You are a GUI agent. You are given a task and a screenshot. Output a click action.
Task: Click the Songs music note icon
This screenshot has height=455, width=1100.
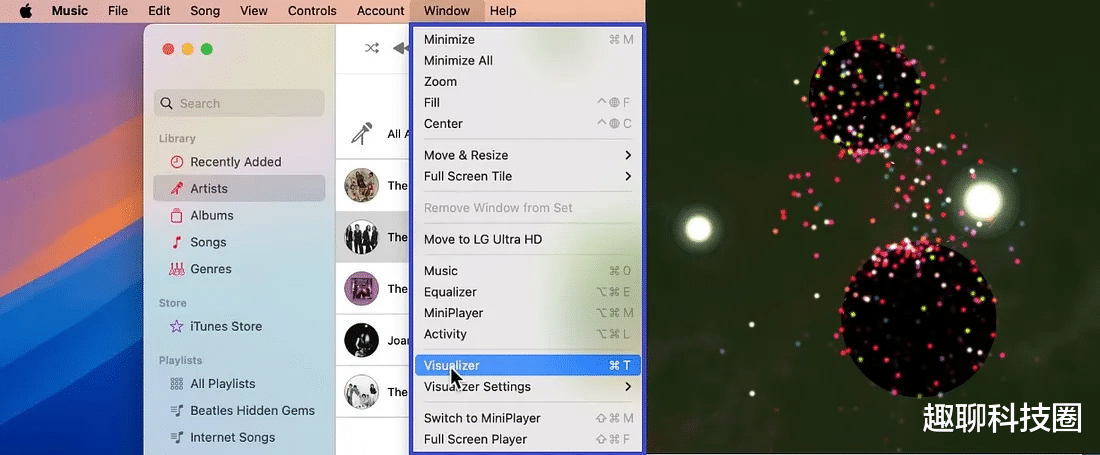[x=177, y=242]
